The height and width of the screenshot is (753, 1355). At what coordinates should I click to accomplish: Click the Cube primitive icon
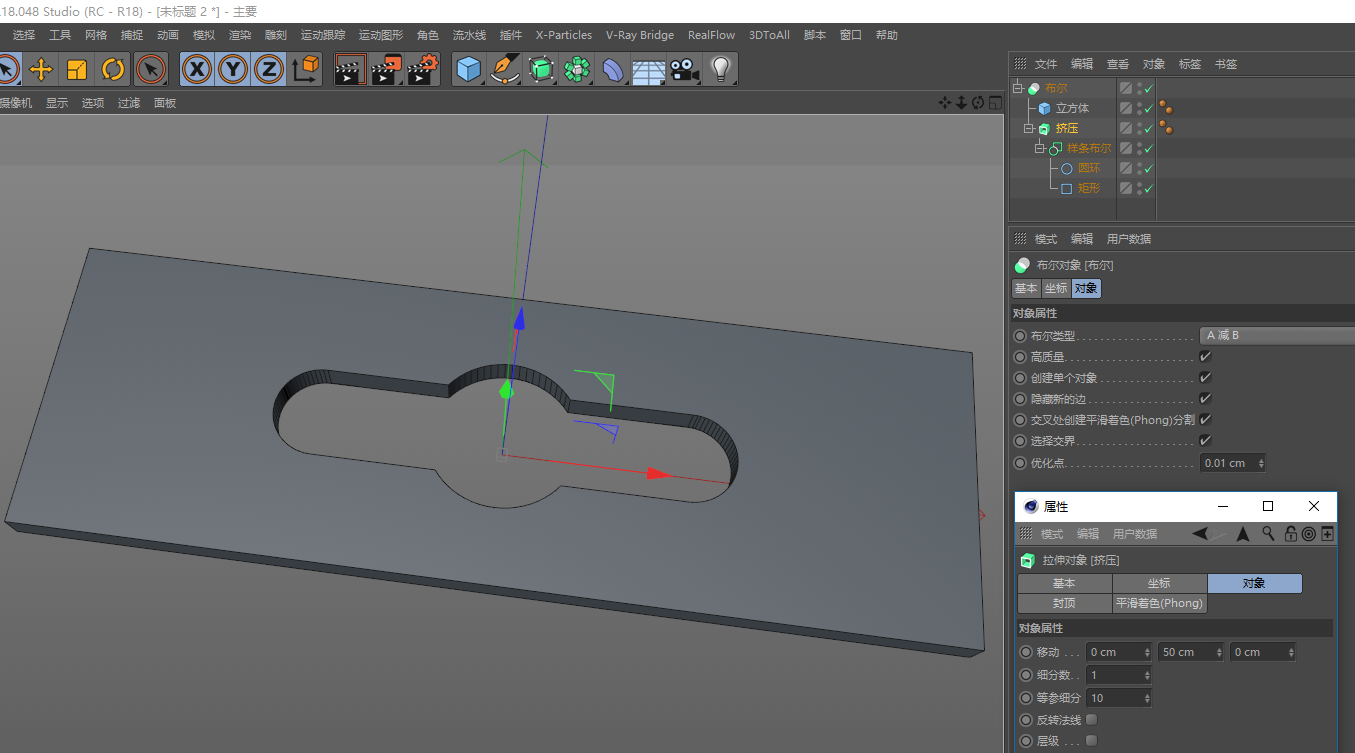[x=468, y=69]
